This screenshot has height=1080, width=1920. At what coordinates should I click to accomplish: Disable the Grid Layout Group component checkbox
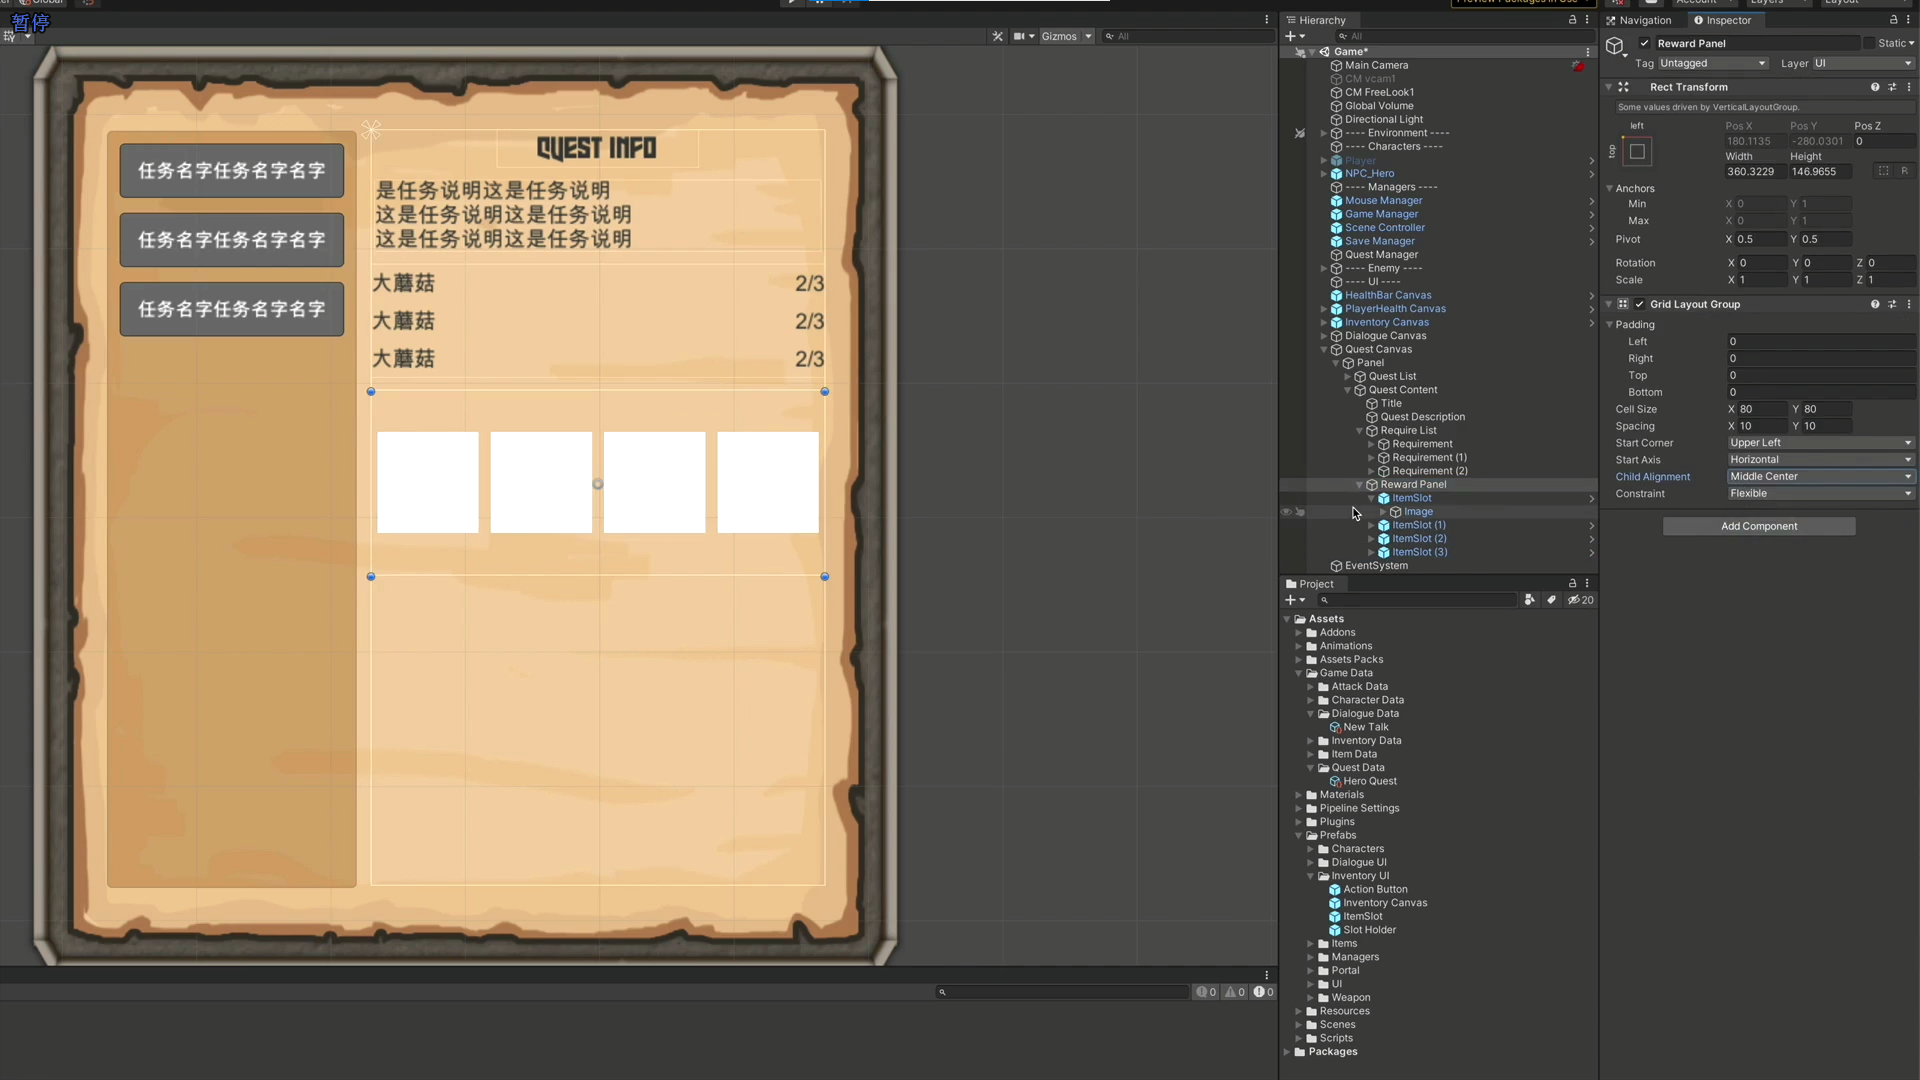(x=1640, y=304)
